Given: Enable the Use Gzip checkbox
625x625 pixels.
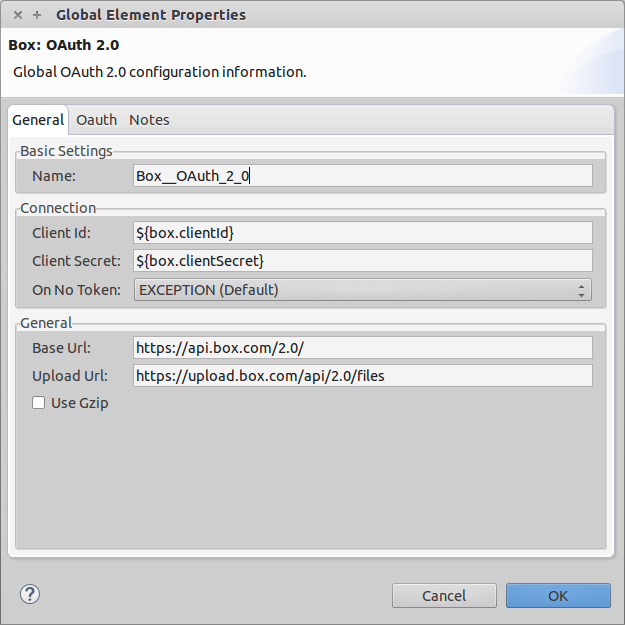Looking at the screenshot, I should (x=39, y=403).
